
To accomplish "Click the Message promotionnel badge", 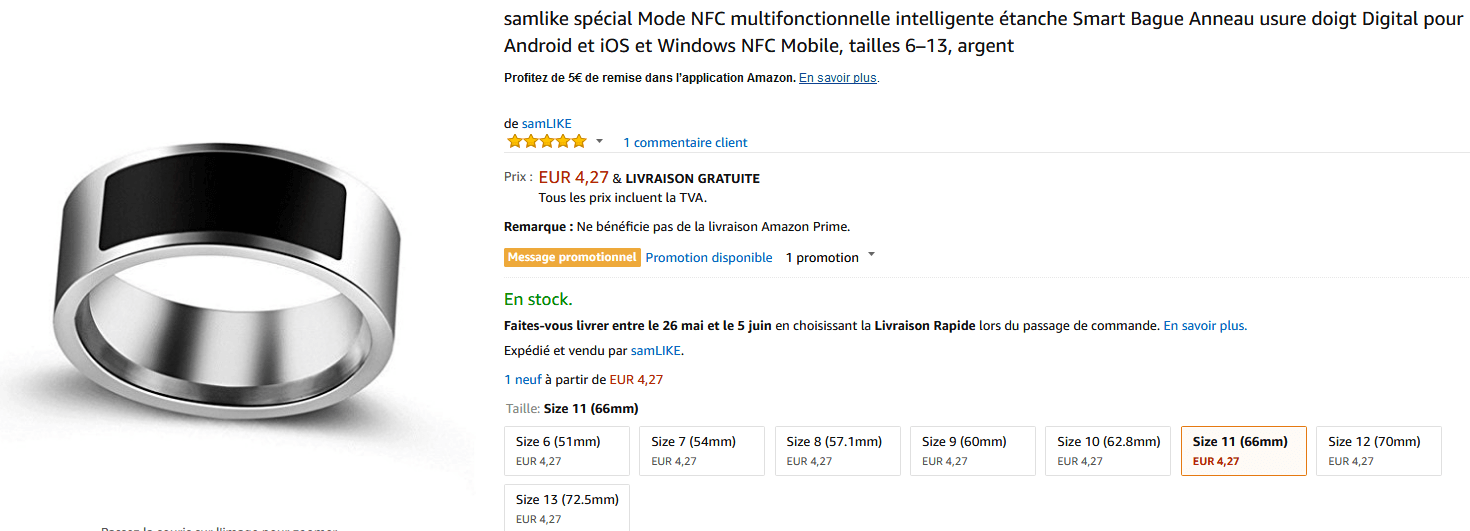I will [x=572, y=257].
